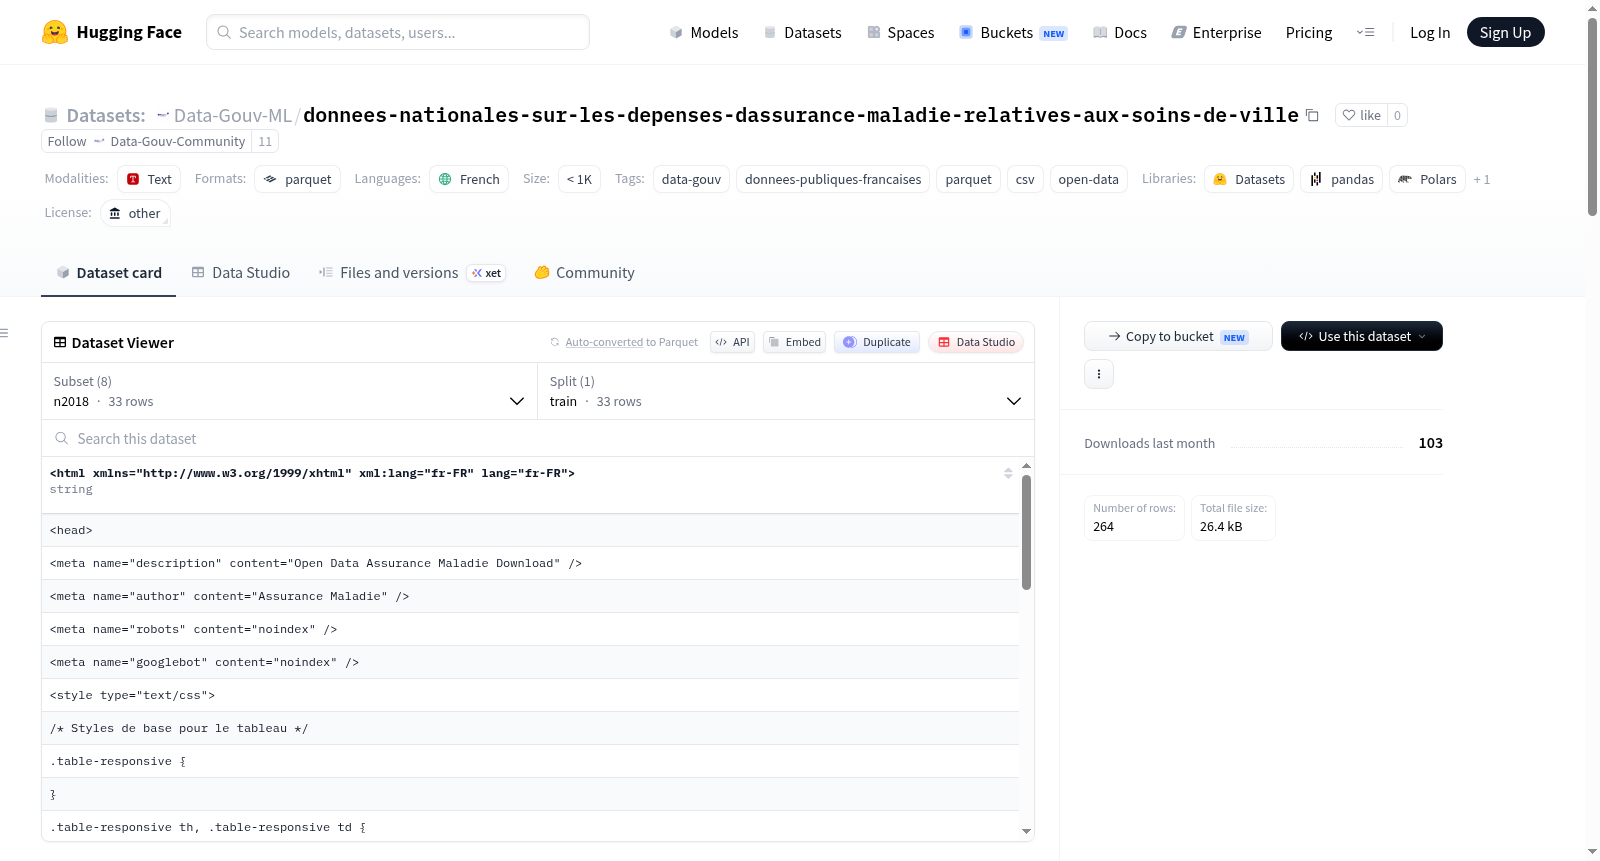1600x861 pixels.
Task: Open Data Studio from viewer header
Action: [976, 342]
